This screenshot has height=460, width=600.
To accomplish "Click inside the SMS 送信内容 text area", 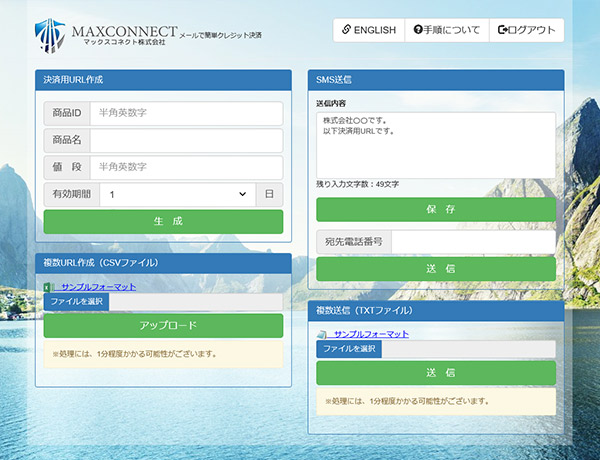I will (x=435, y=144).
